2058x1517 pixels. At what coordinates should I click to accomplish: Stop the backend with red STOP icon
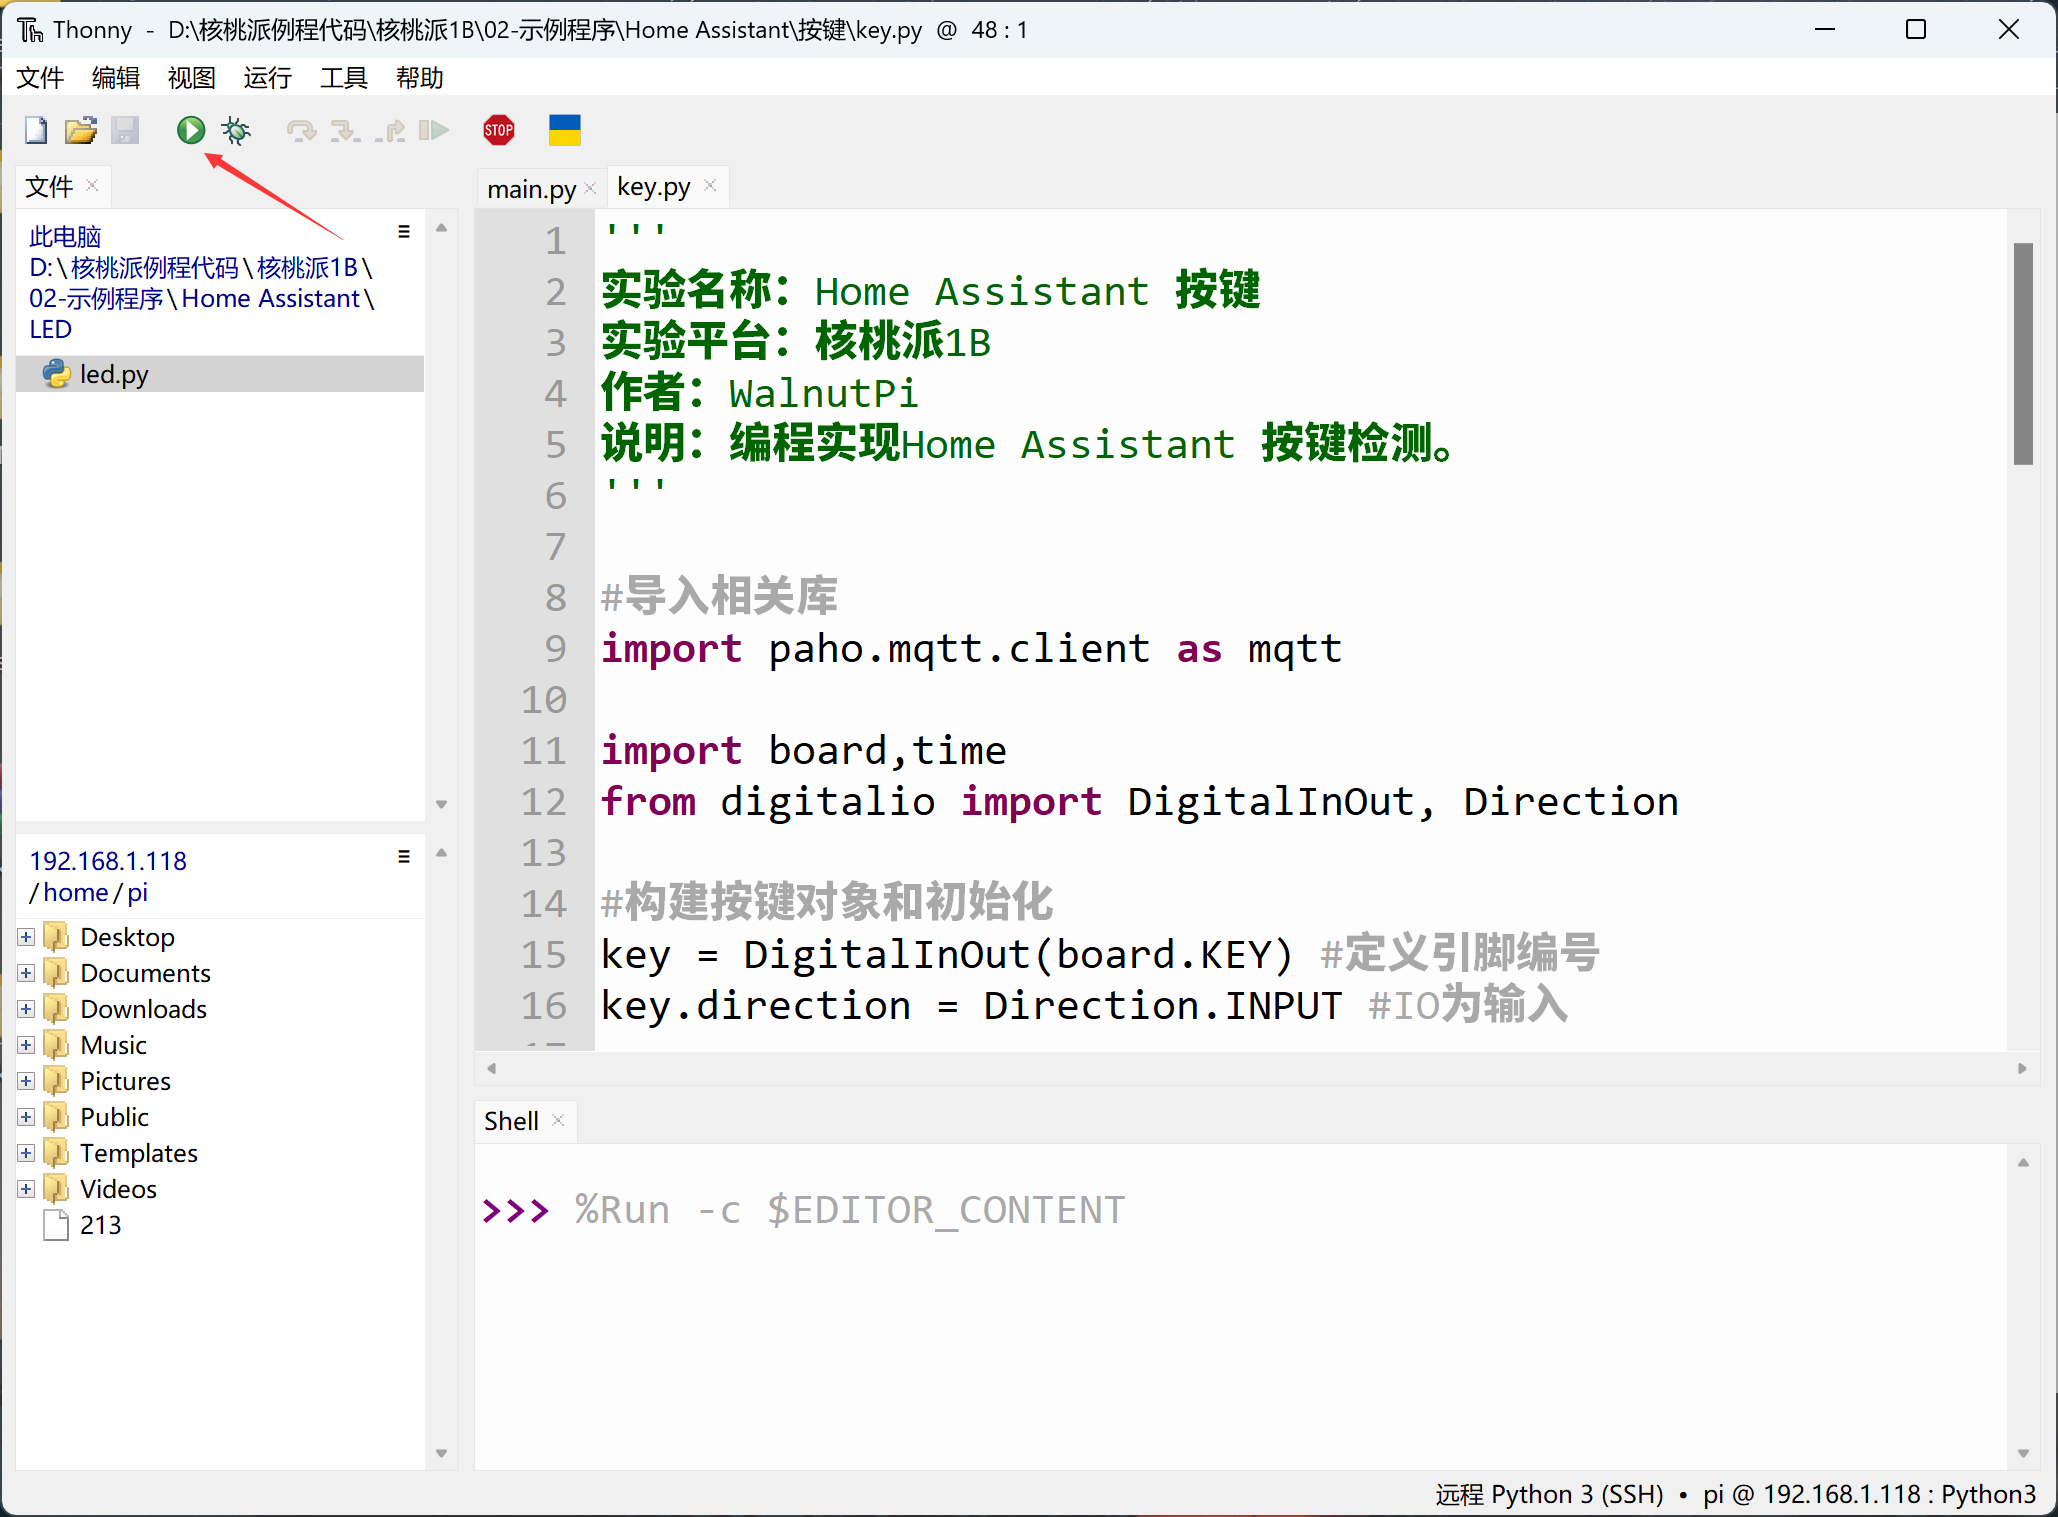(499, 130)
